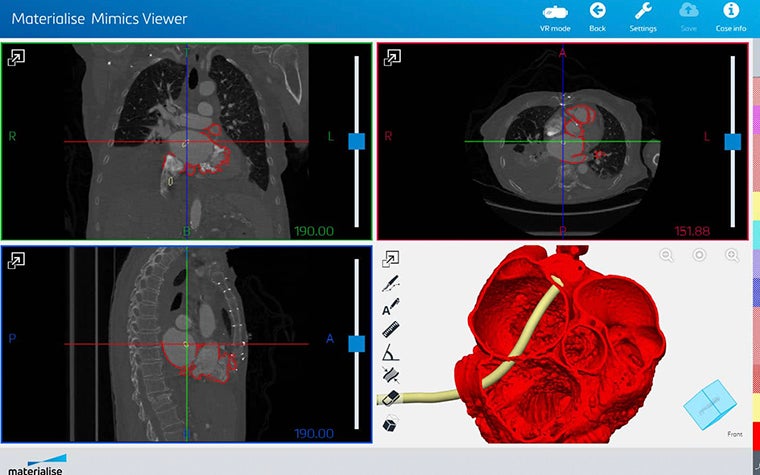
Task: Select the drawing pen tool in 3D view
Action: point(392,282)
